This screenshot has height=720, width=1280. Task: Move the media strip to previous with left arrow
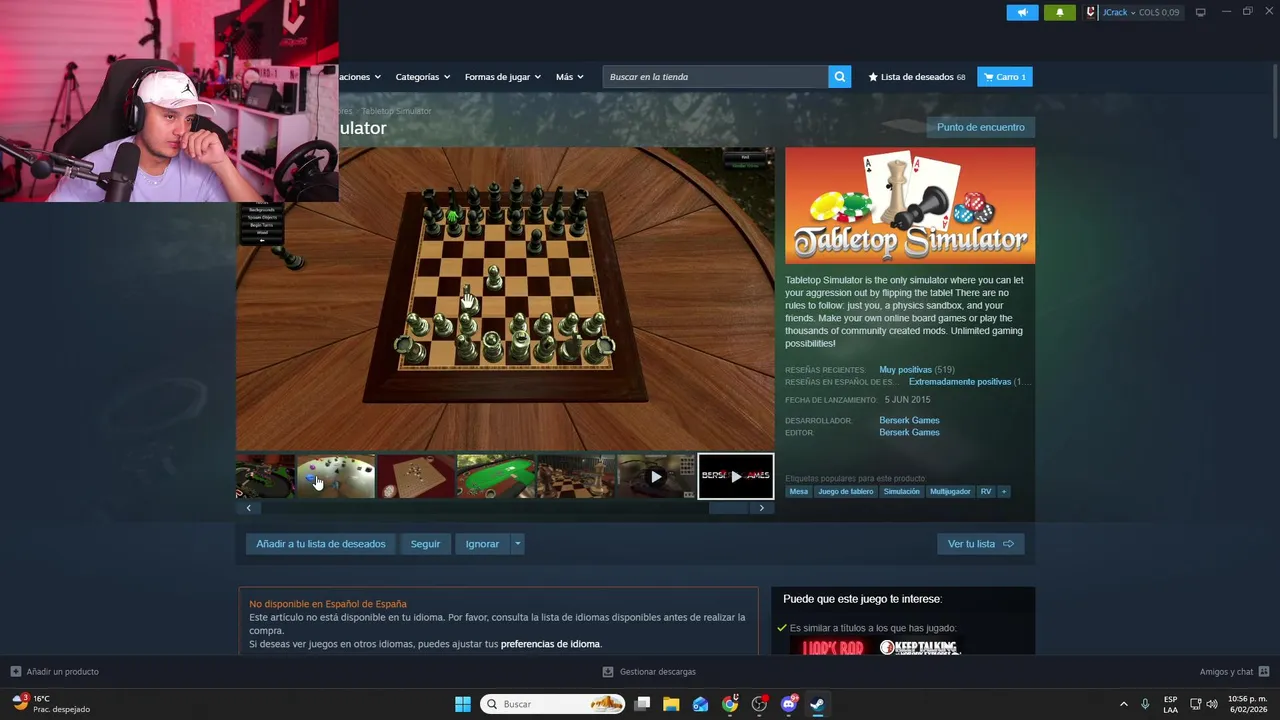pyautogui.click(x=249, y=508)
